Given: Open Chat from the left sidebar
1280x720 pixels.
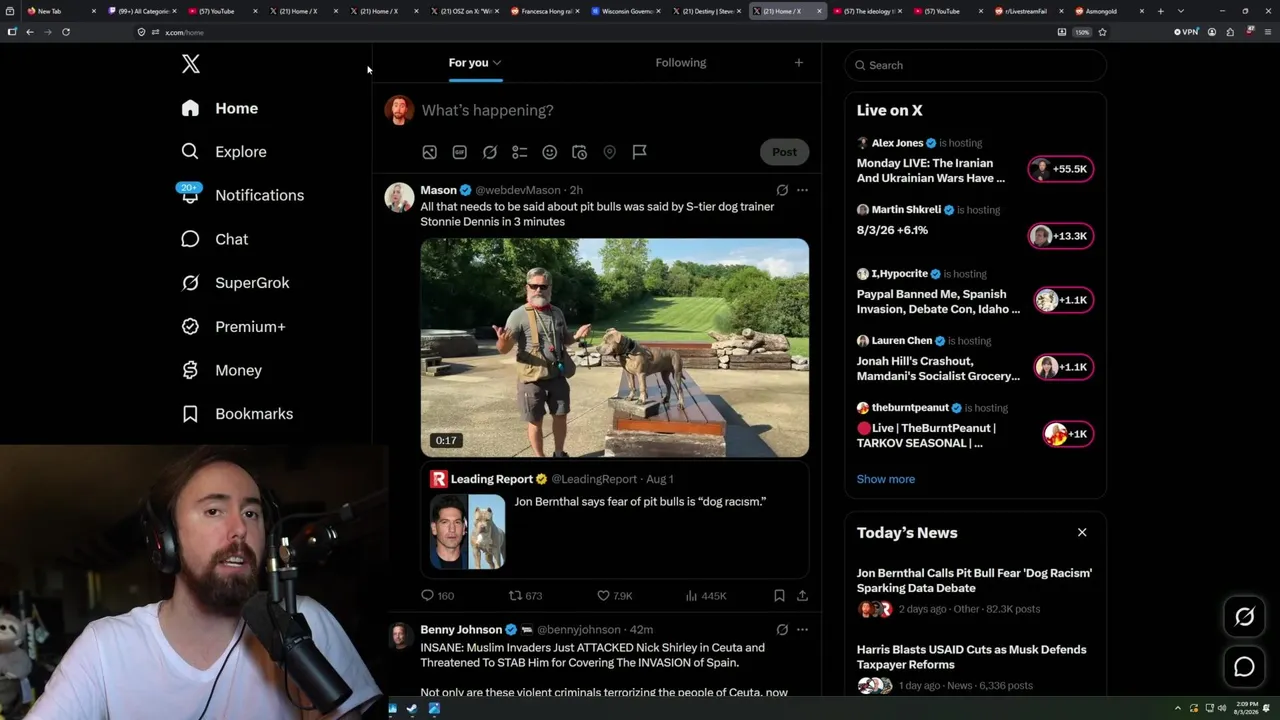Looking at the screenshot, I should coord(214,239).
